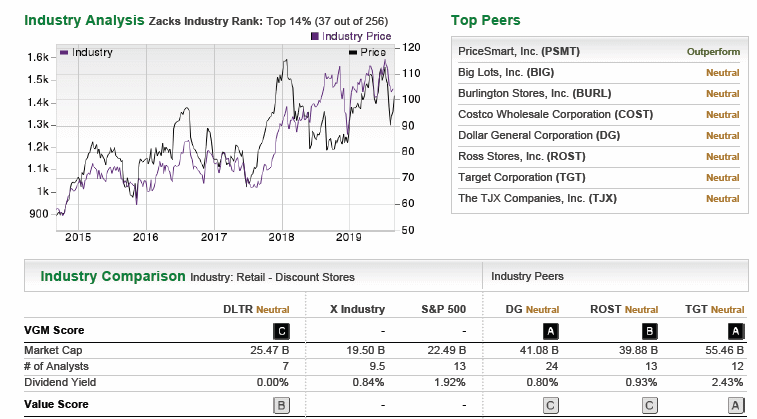Click Neutral rating beside Ross Stores, Inc.
757x419 pixels.
click(723, 157)
